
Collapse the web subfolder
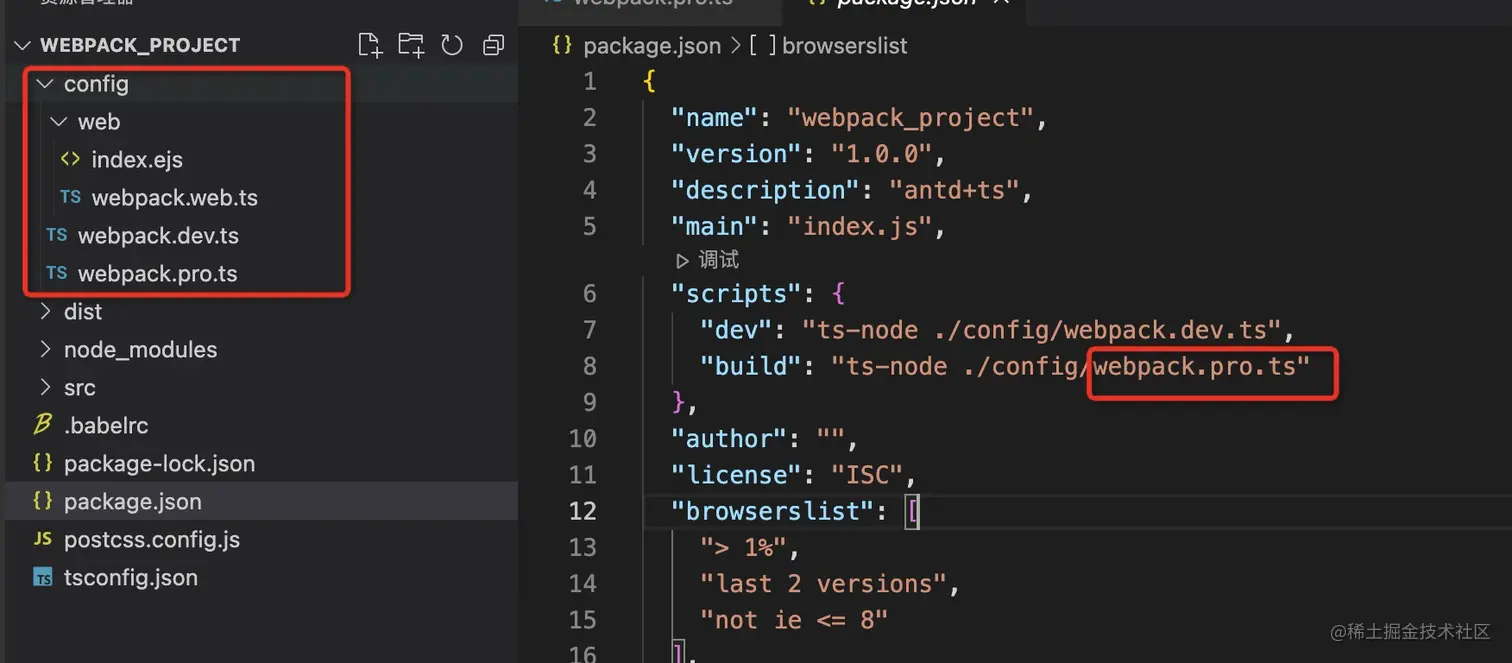point(58,122)
